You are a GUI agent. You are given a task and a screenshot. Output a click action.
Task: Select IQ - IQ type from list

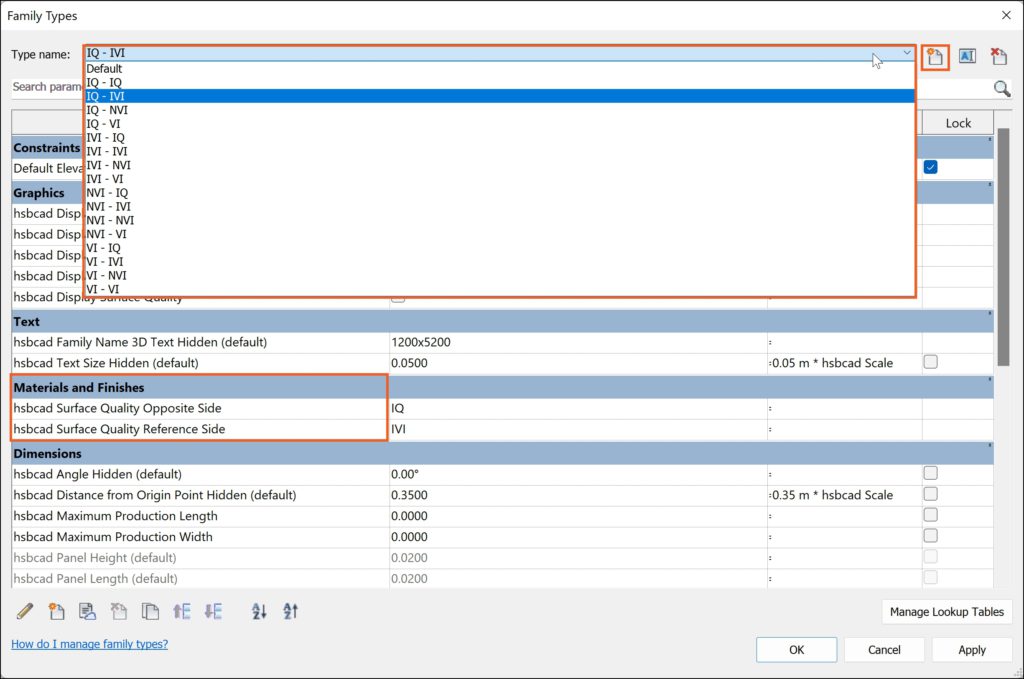click(500, 82)
